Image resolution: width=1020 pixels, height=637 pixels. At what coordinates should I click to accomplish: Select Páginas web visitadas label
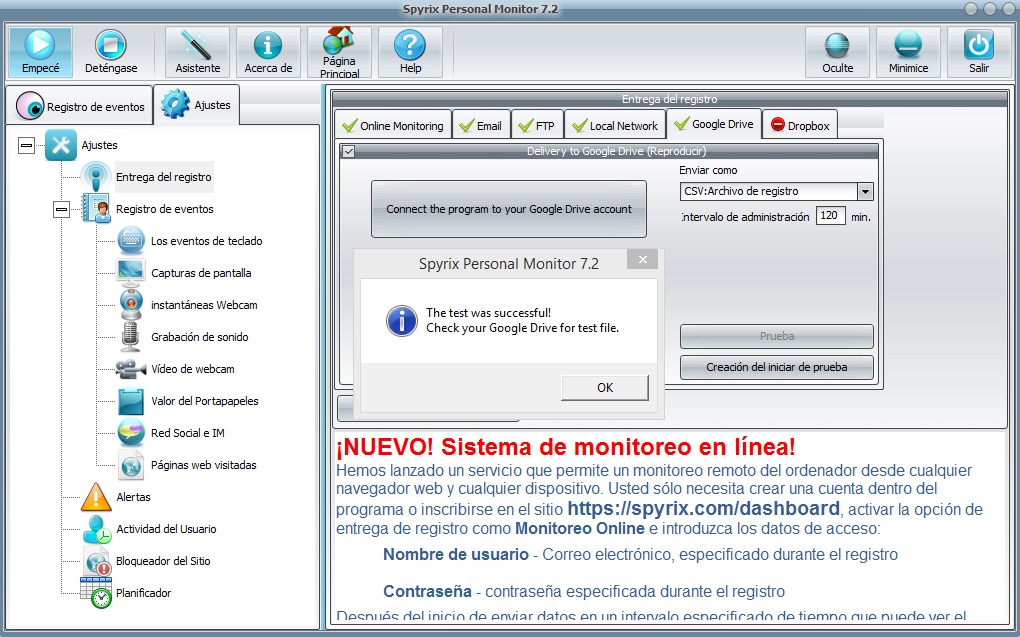coord(204,465)
